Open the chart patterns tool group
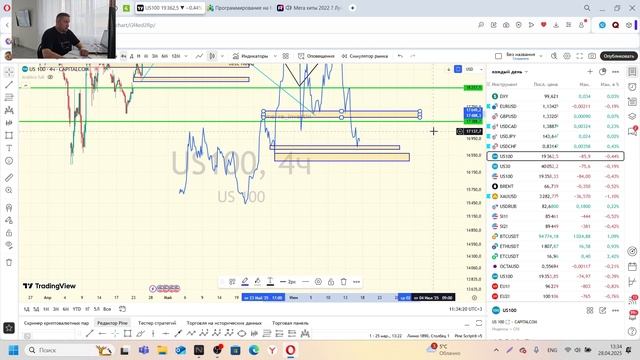Viewport: 640px width, 360px height. (9, 110)
